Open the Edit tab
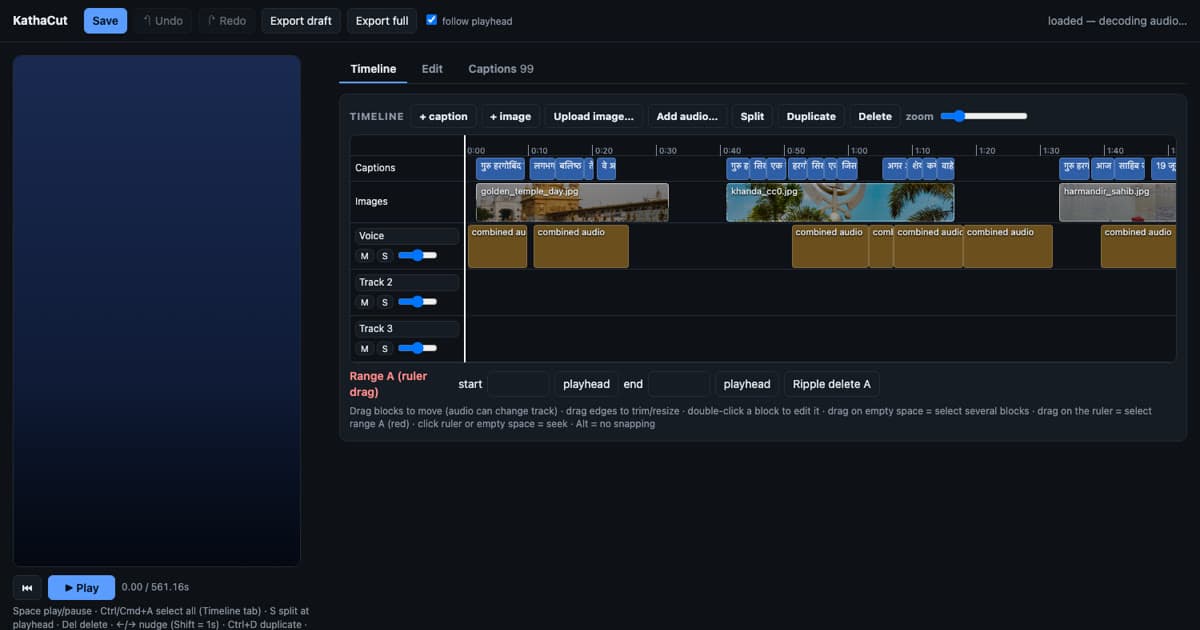The image size is (1200, 630). tap(432, 69)
